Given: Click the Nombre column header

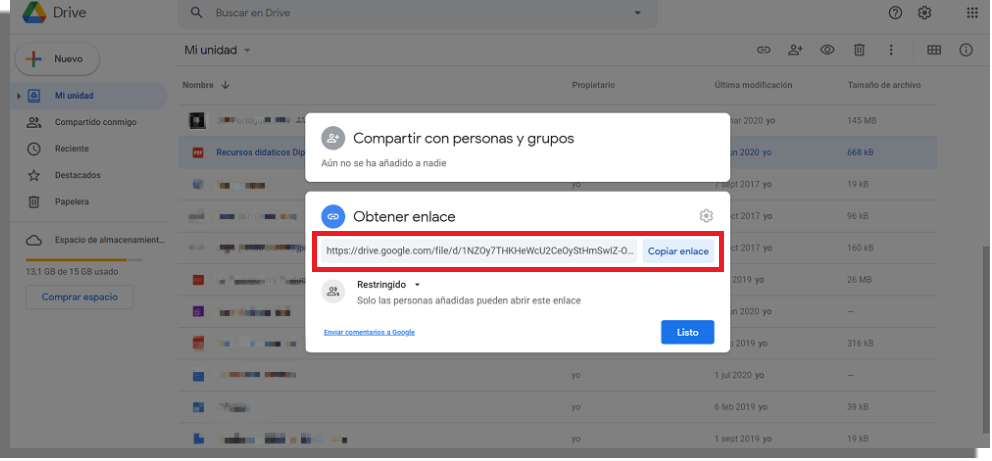Looking at the screenshot, I should [197, 85].
